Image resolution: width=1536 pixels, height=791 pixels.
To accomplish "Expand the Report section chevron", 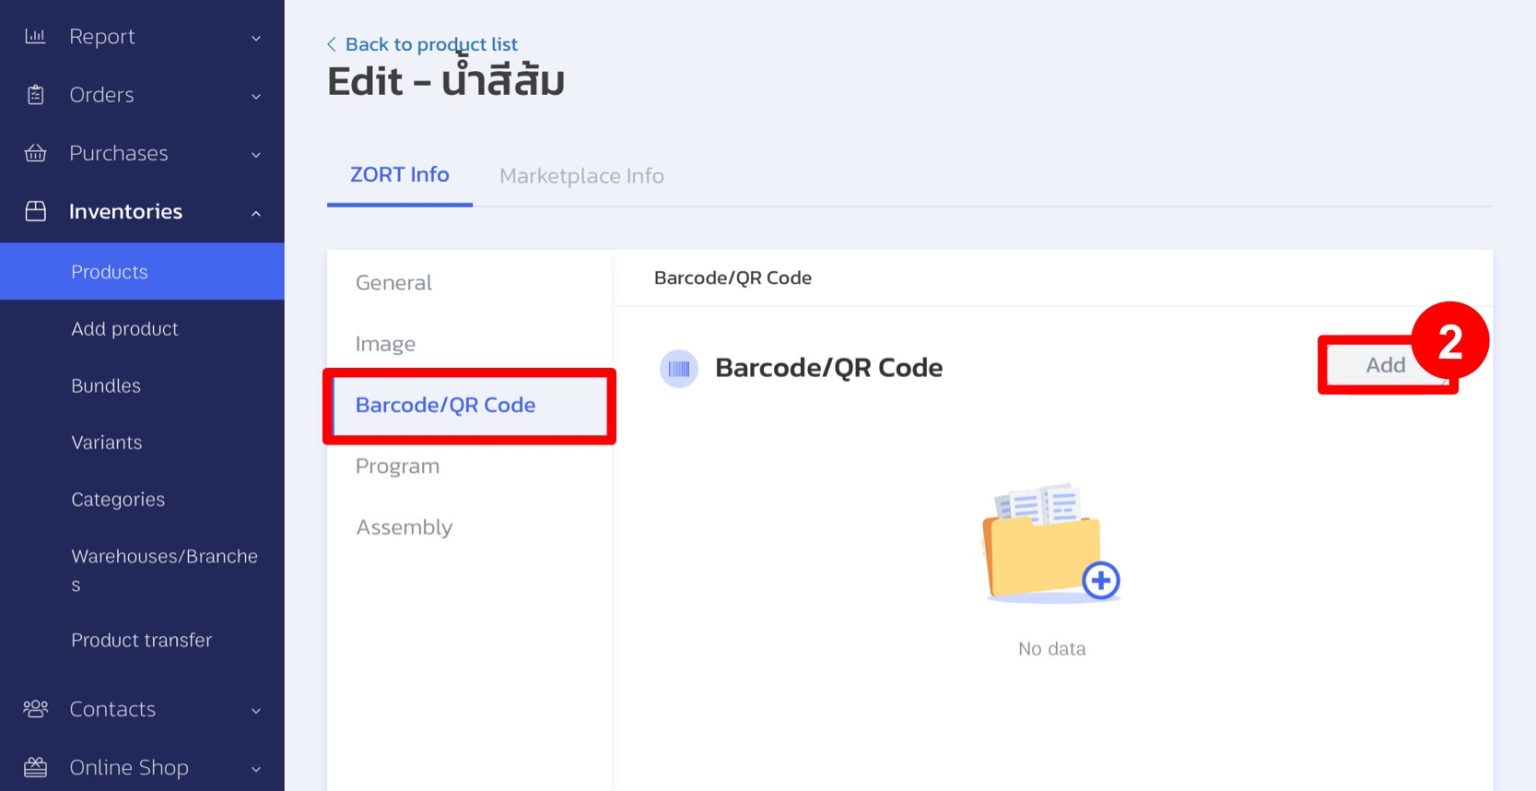I will 257,37.
